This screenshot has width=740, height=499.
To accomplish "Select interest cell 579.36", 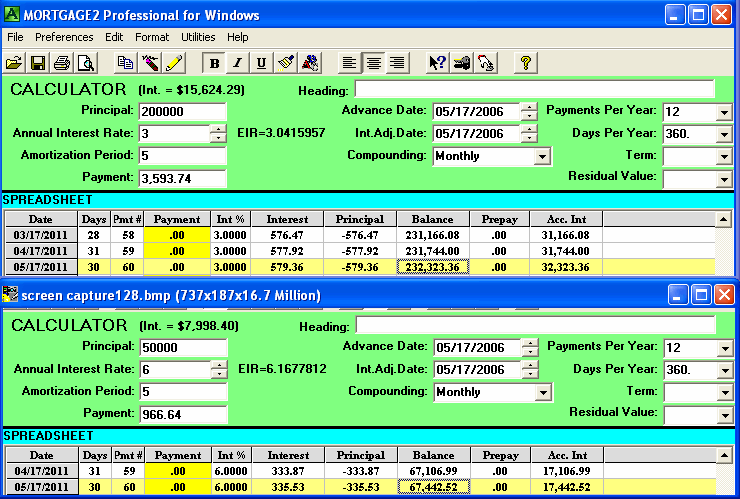I will click(x=287, y=267).
